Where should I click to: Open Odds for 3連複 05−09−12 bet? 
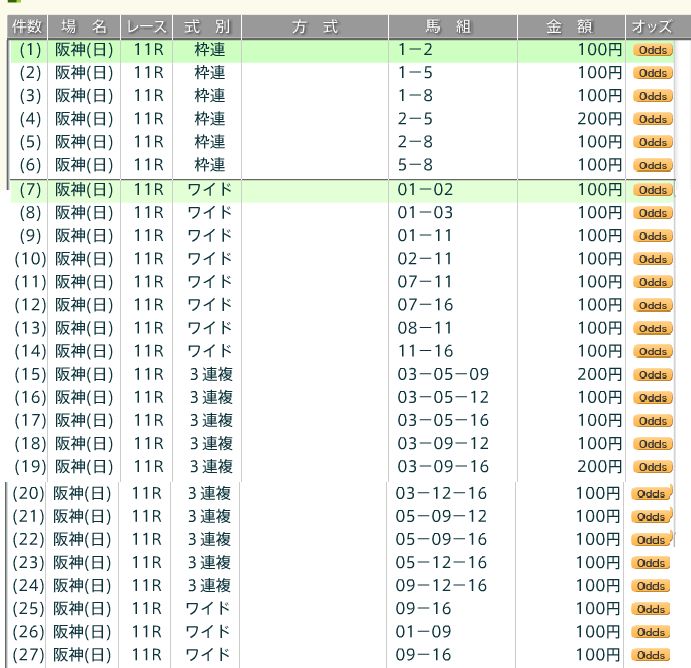650,517
